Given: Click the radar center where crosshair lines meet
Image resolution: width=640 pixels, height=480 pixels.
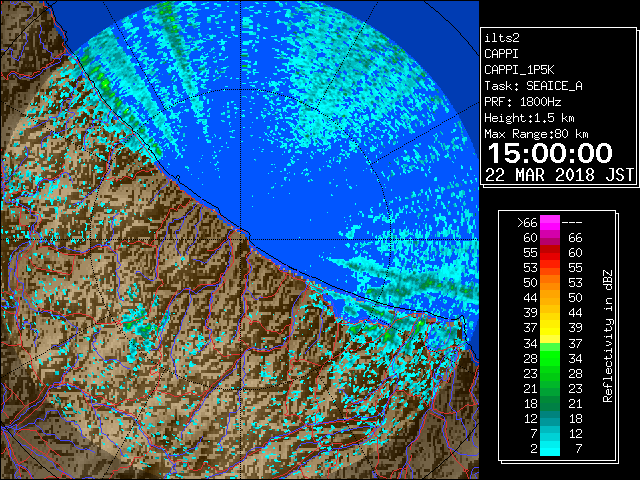Looking at the screenshot, I should click(x=240, y=240).
